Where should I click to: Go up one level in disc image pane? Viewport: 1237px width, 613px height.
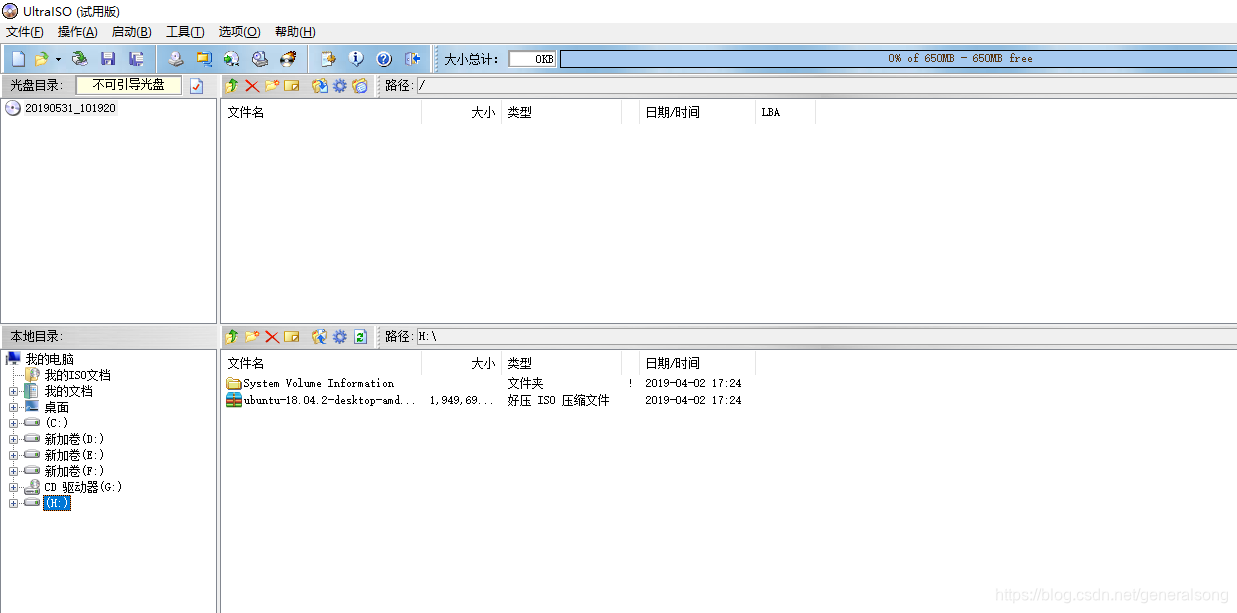232,86
